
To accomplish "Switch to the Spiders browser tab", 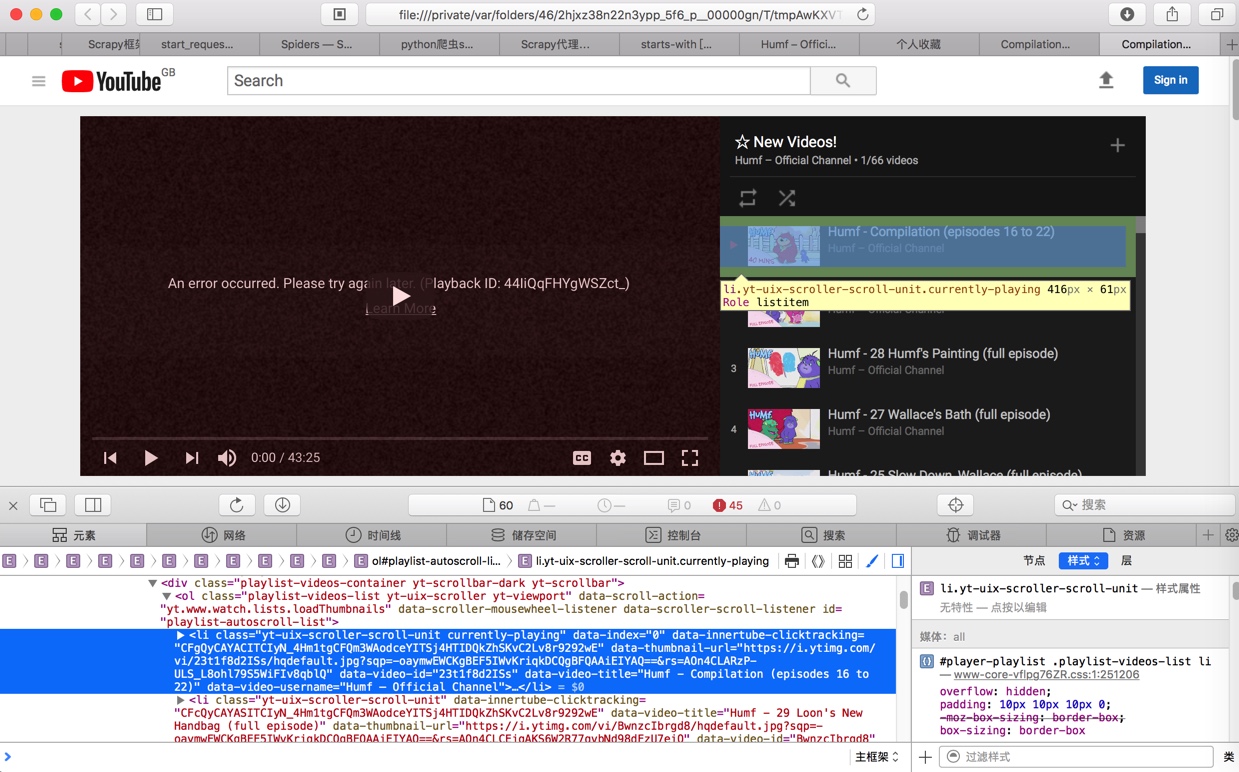I will [316, 44].
